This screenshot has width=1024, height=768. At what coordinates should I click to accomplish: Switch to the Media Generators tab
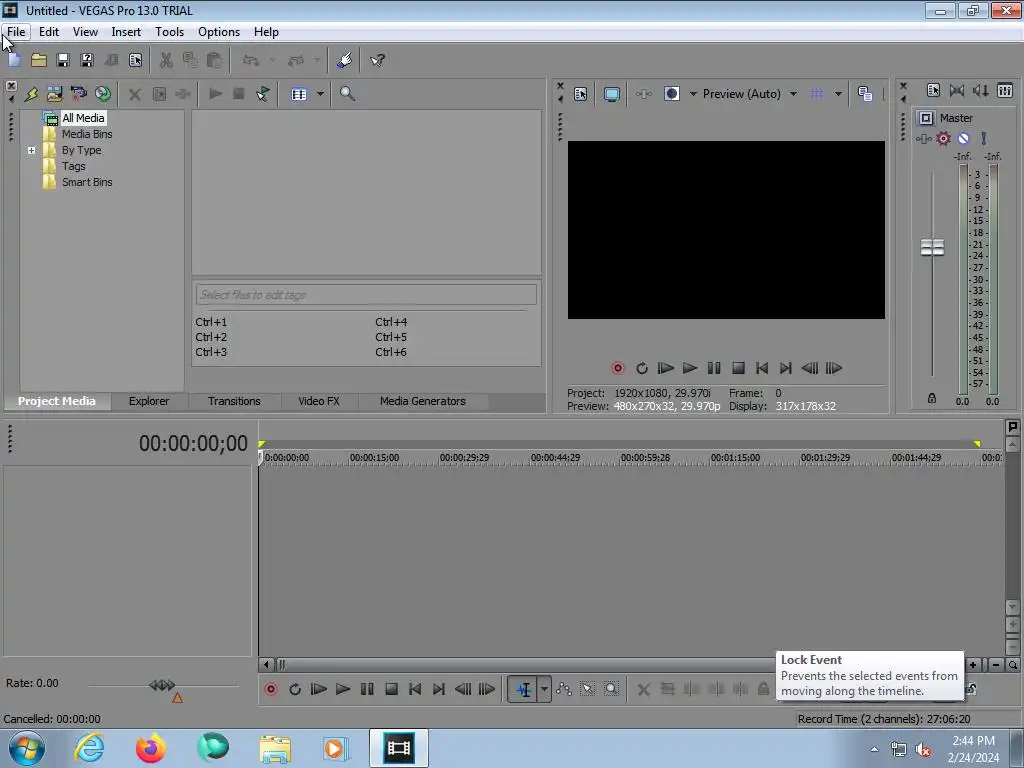pos(423,401)
